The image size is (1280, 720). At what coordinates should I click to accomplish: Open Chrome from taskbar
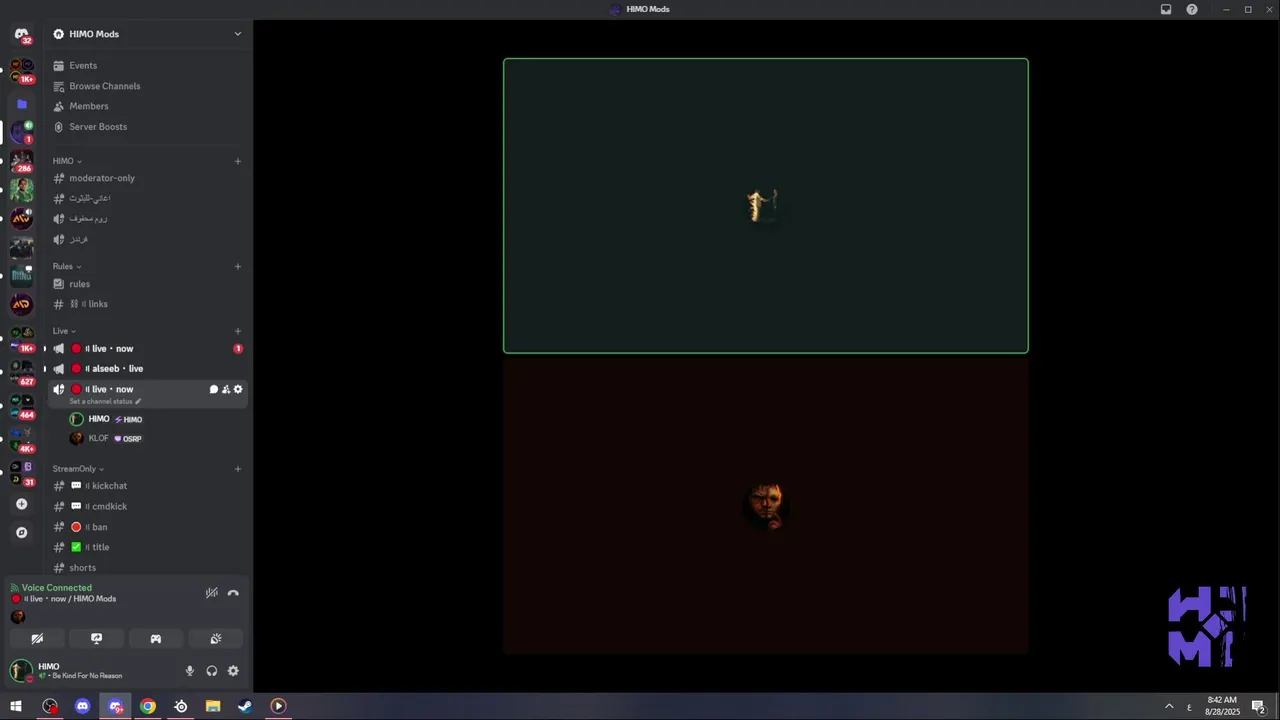[148, 706]
